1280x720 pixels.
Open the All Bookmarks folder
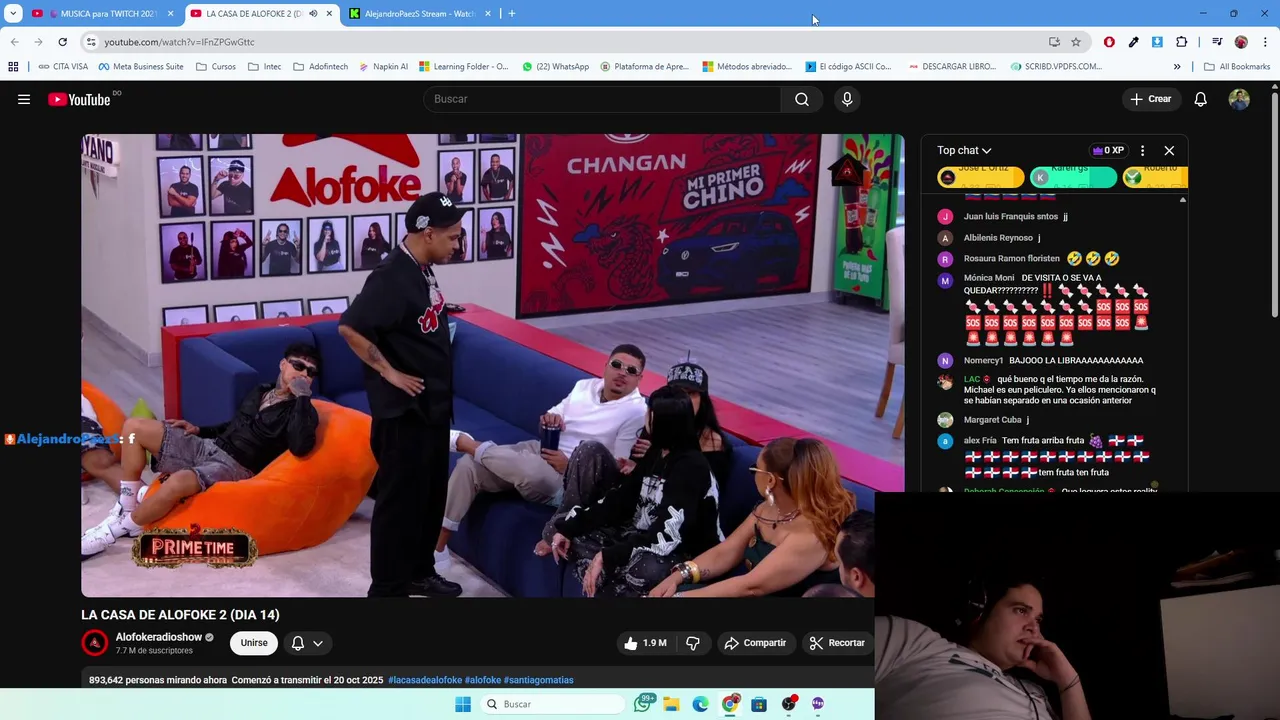[x=1237, y=67]
